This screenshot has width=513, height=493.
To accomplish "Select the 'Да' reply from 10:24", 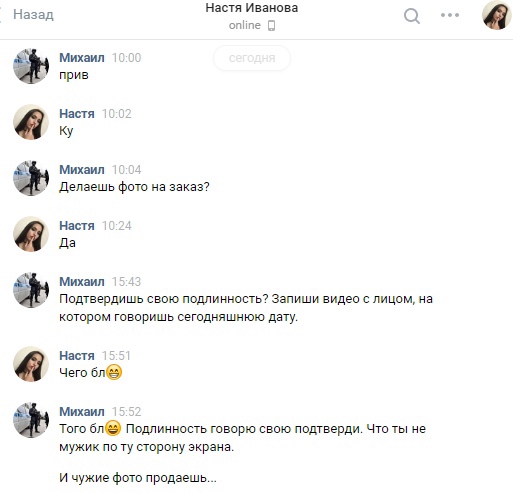I will pyautogui.click(x=67, y=243).
